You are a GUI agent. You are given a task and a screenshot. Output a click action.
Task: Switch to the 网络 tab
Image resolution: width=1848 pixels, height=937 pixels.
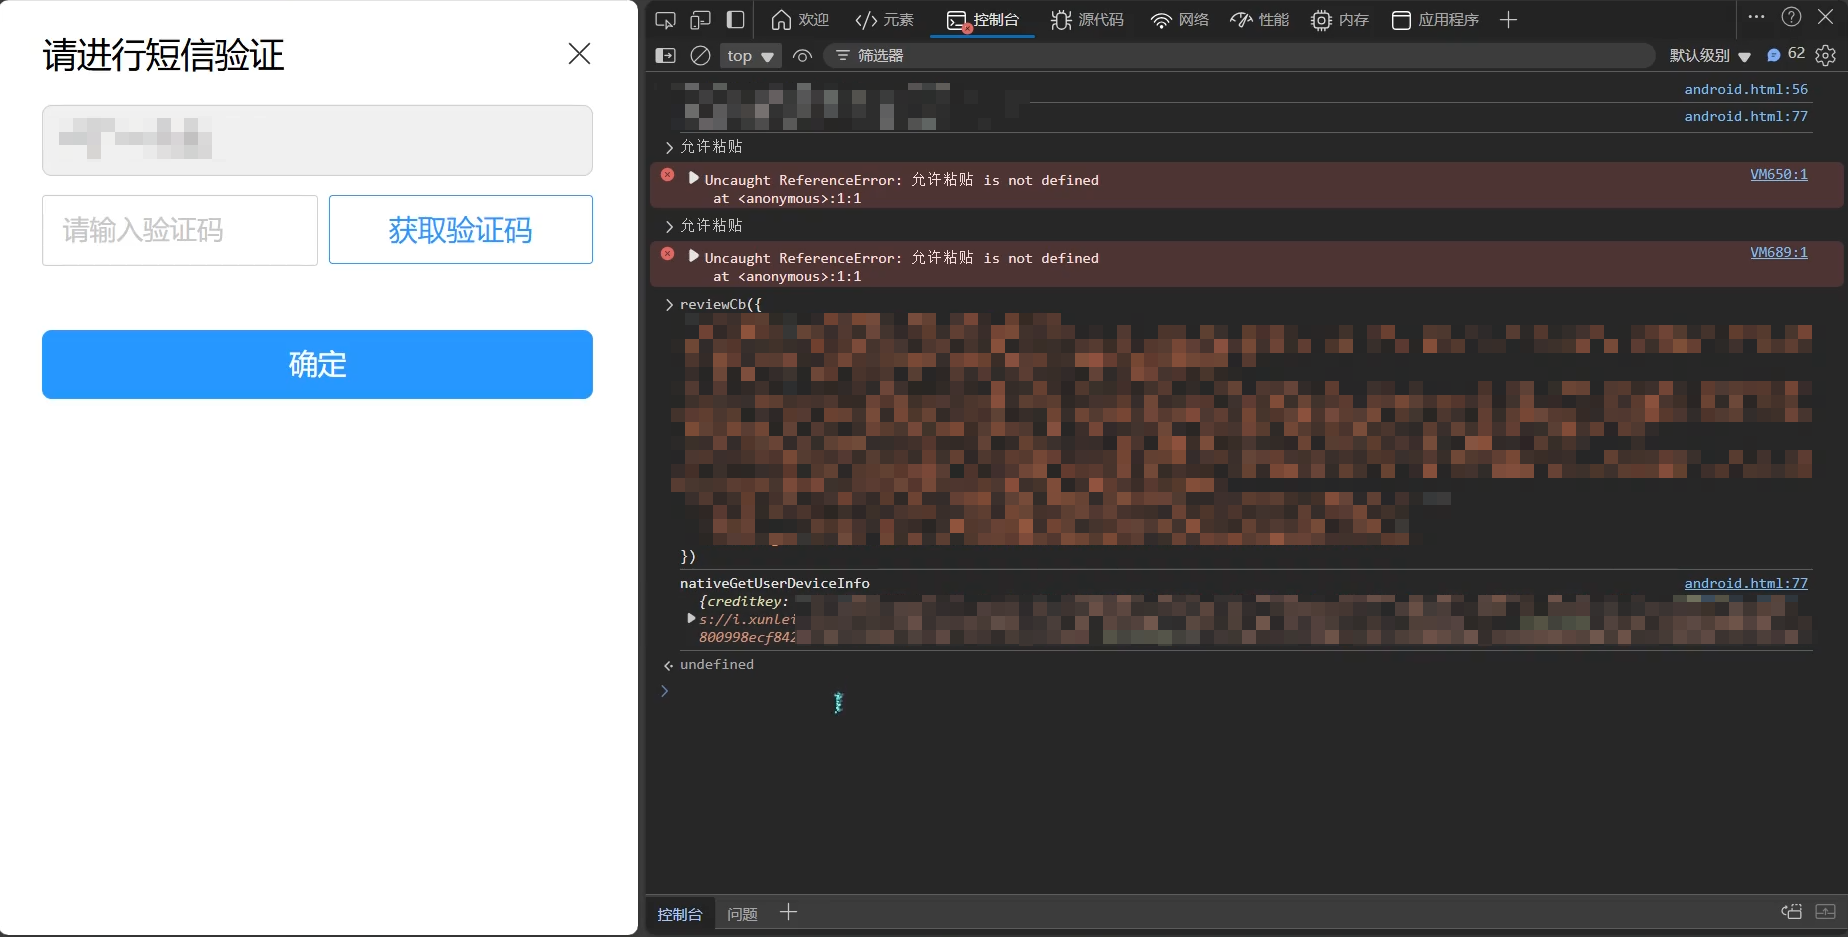tap(1180, 20)
